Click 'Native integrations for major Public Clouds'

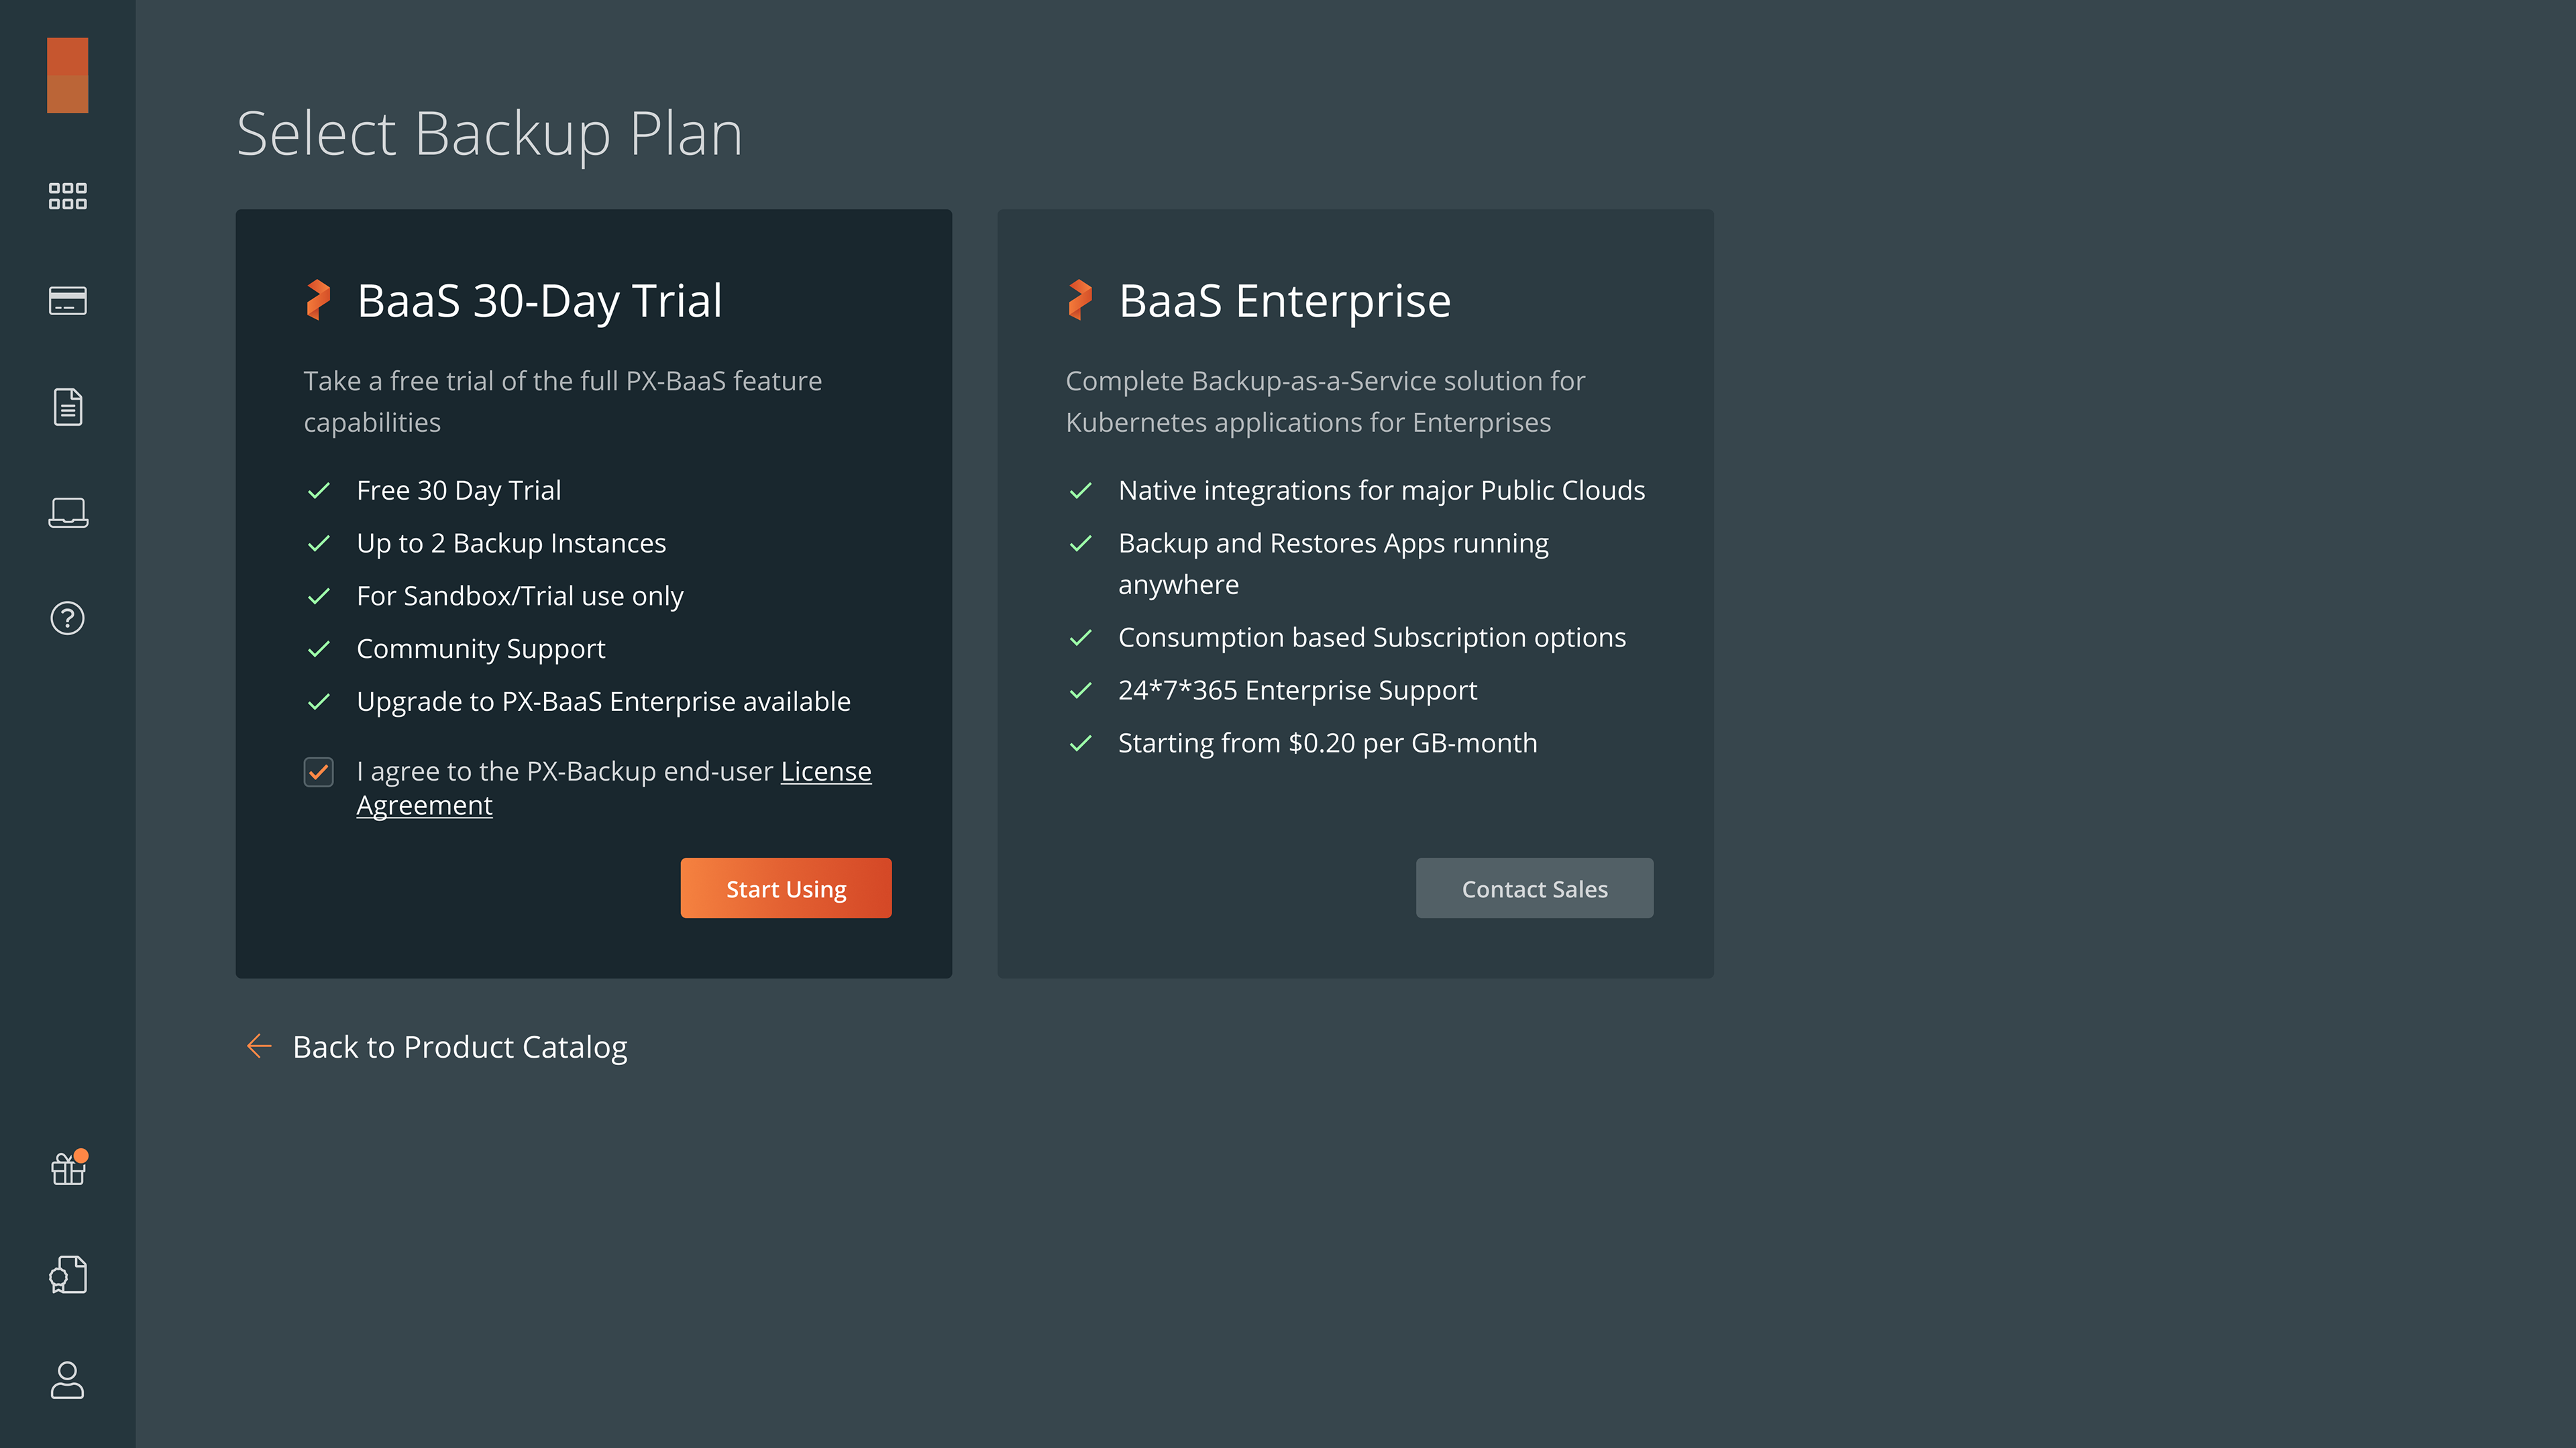tap(1381, 490)
